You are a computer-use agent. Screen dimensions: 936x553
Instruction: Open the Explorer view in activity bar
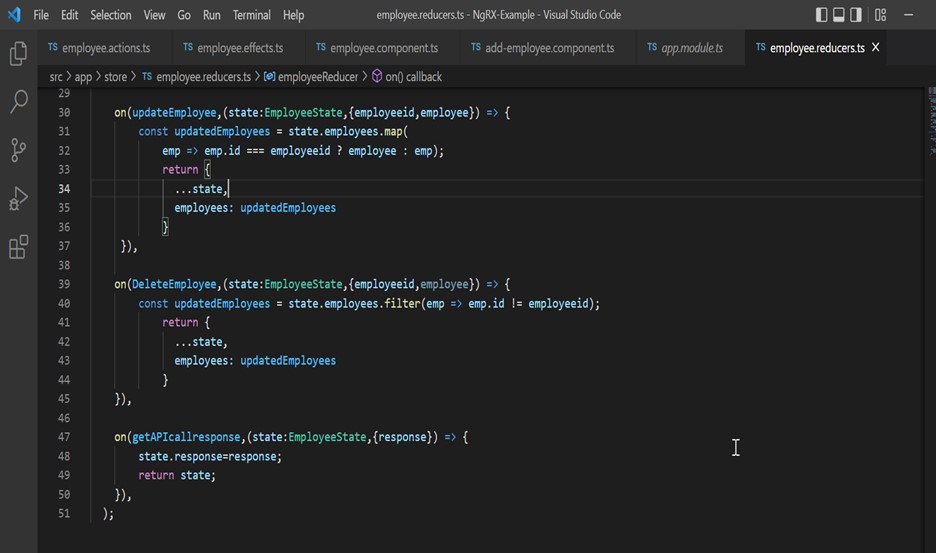point(18,54)
